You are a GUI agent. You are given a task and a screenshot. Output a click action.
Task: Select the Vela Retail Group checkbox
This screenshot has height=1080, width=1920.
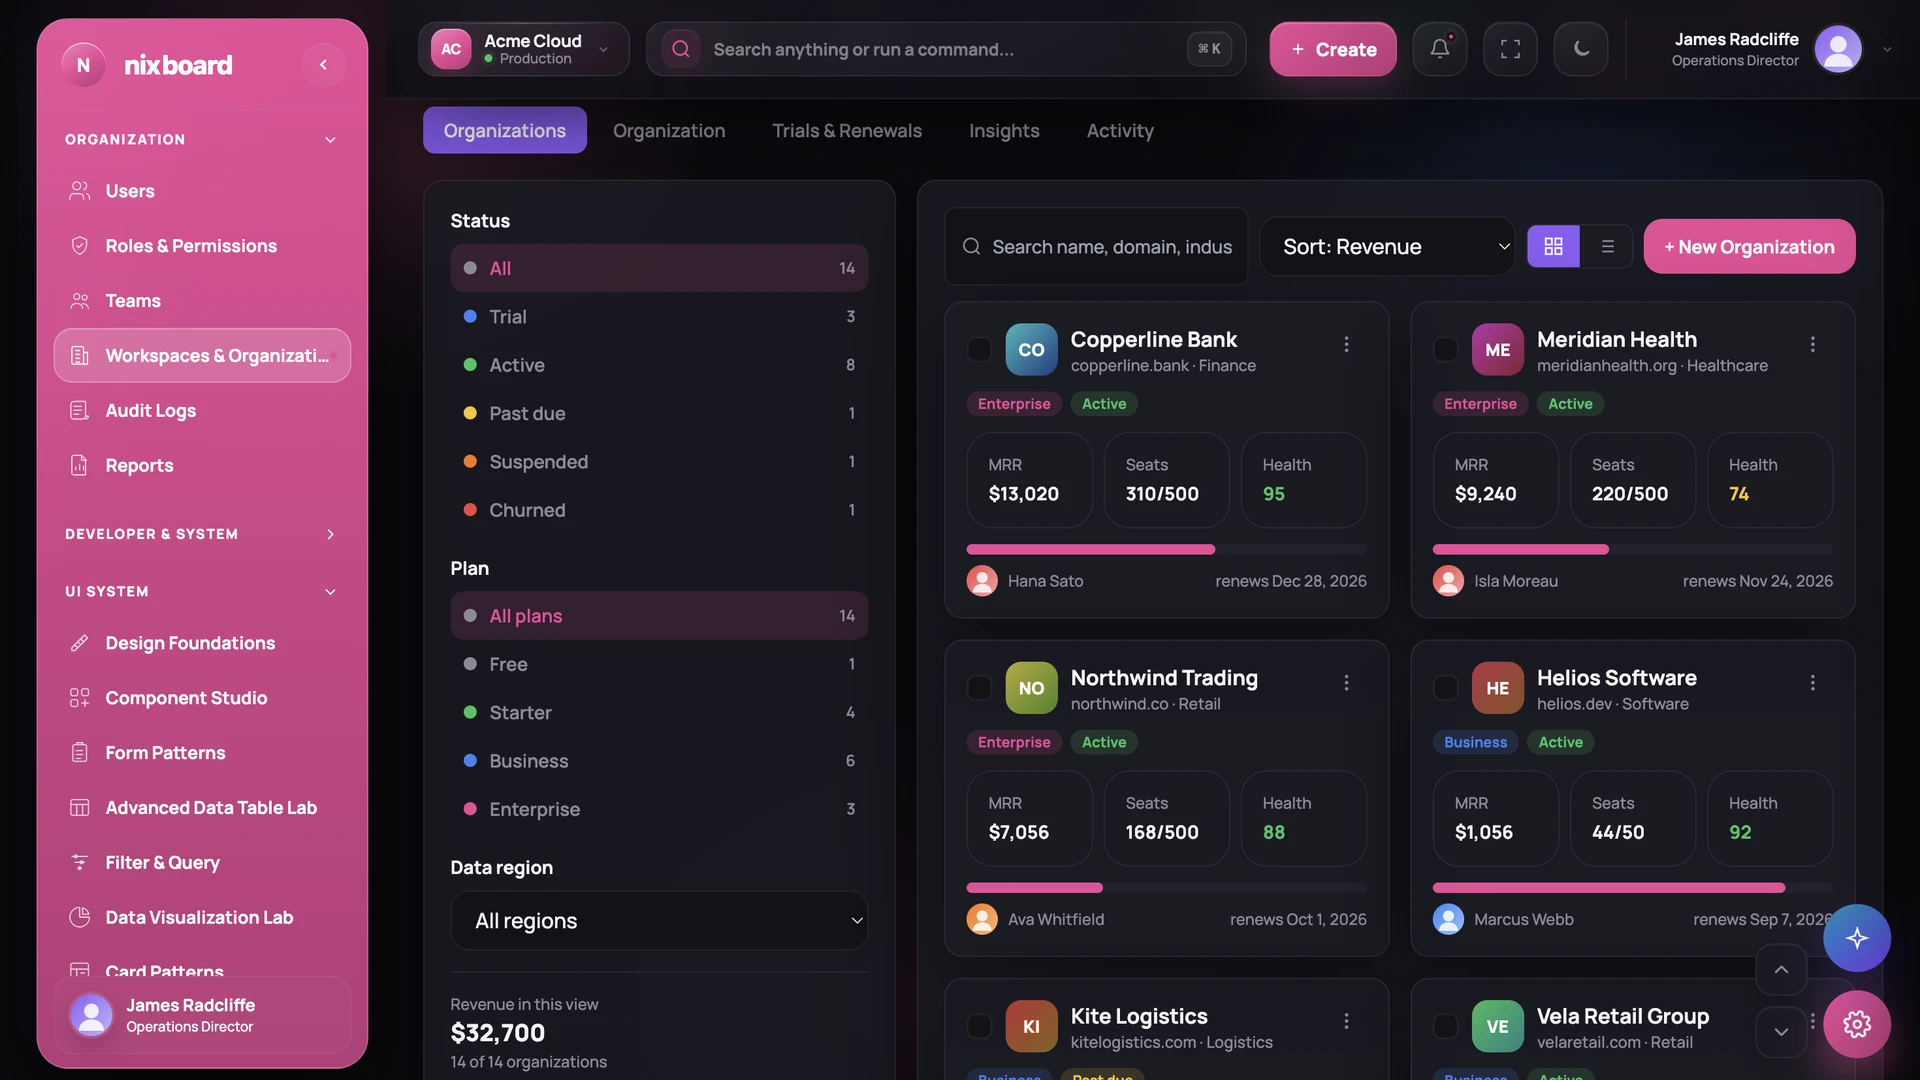(x=1445, y=1026)
